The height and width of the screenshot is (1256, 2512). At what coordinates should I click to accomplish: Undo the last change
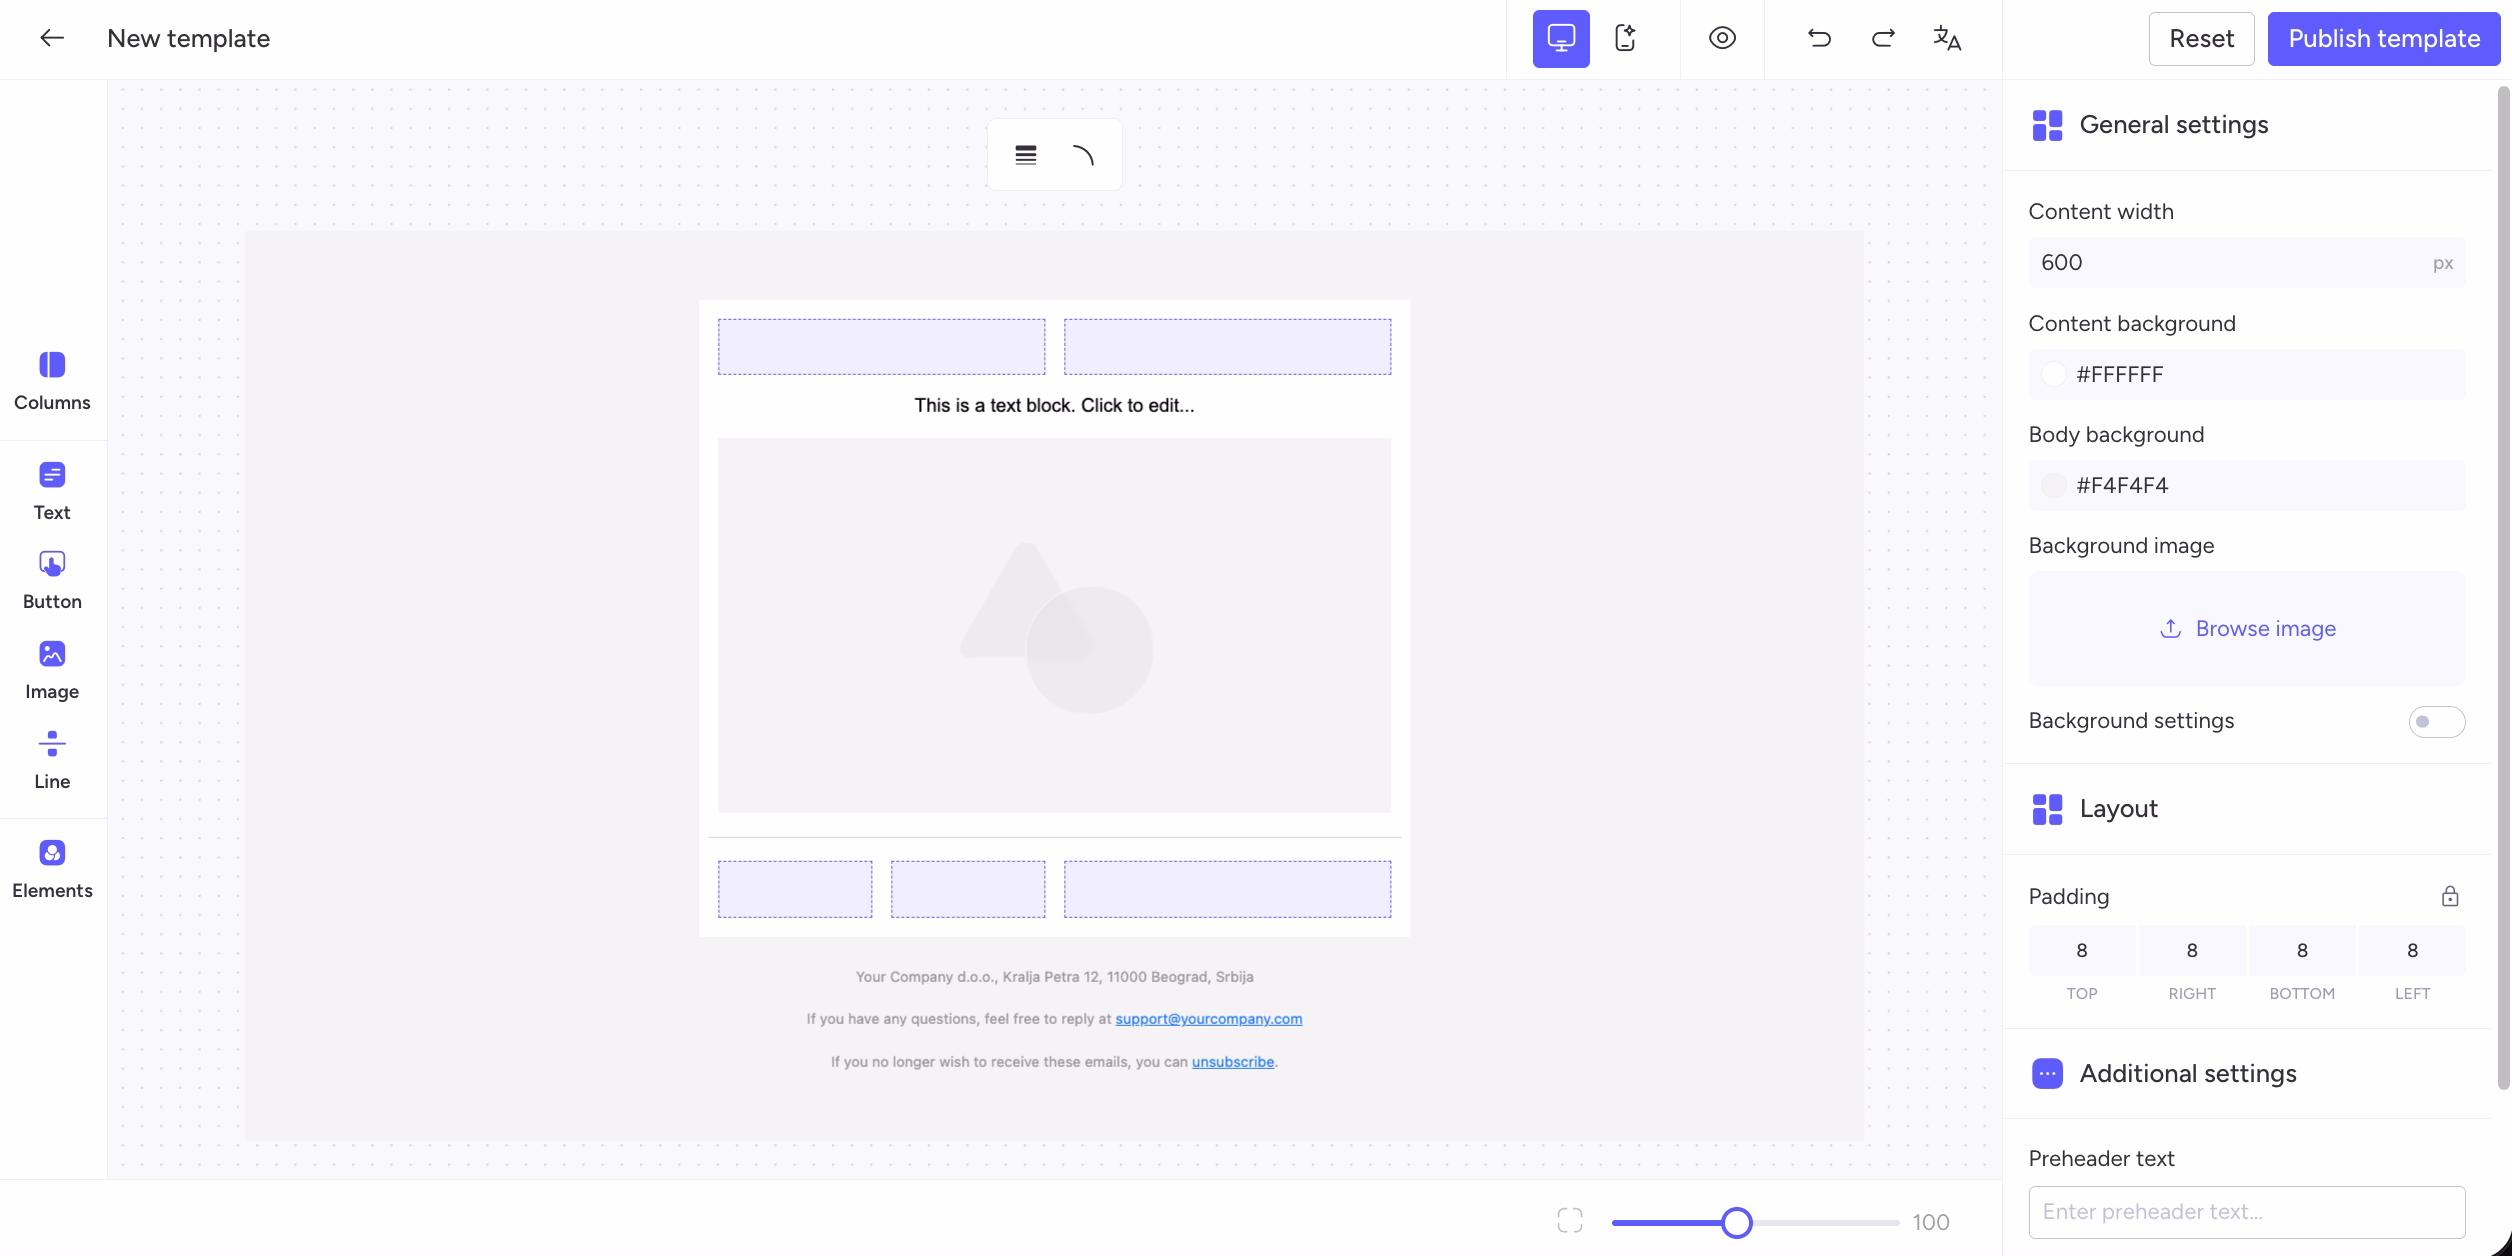click(x=1819, y=39)
